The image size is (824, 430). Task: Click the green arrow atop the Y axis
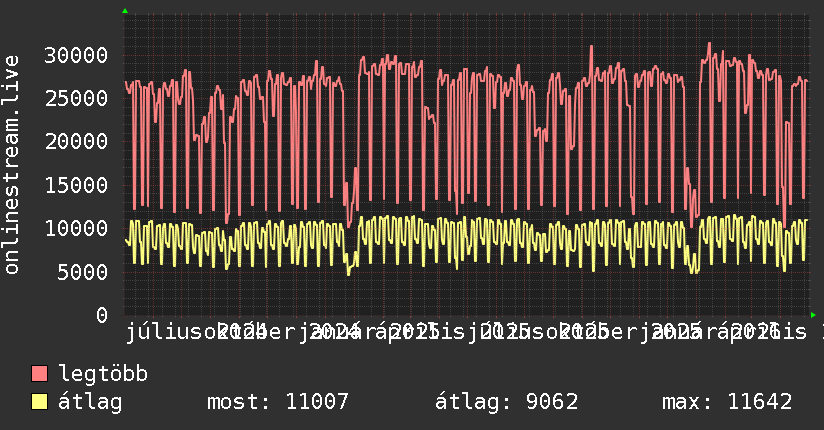coord(124,11)
